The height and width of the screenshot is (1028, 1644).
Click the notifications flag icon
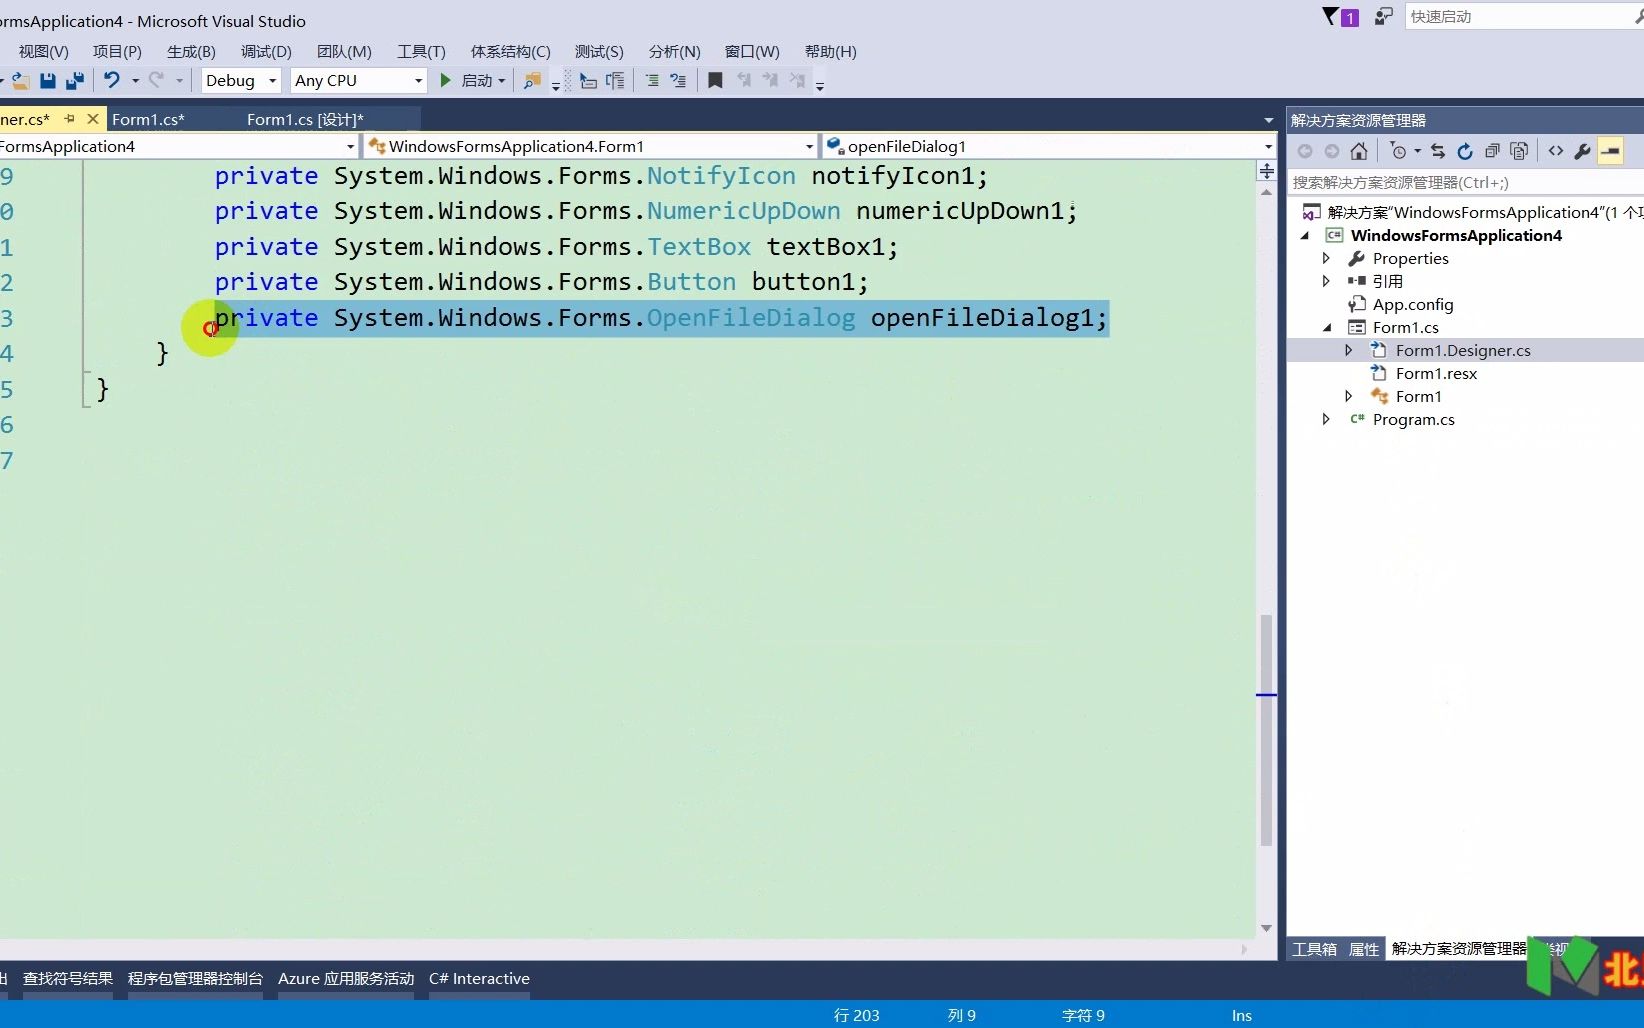coord(1339,17)
